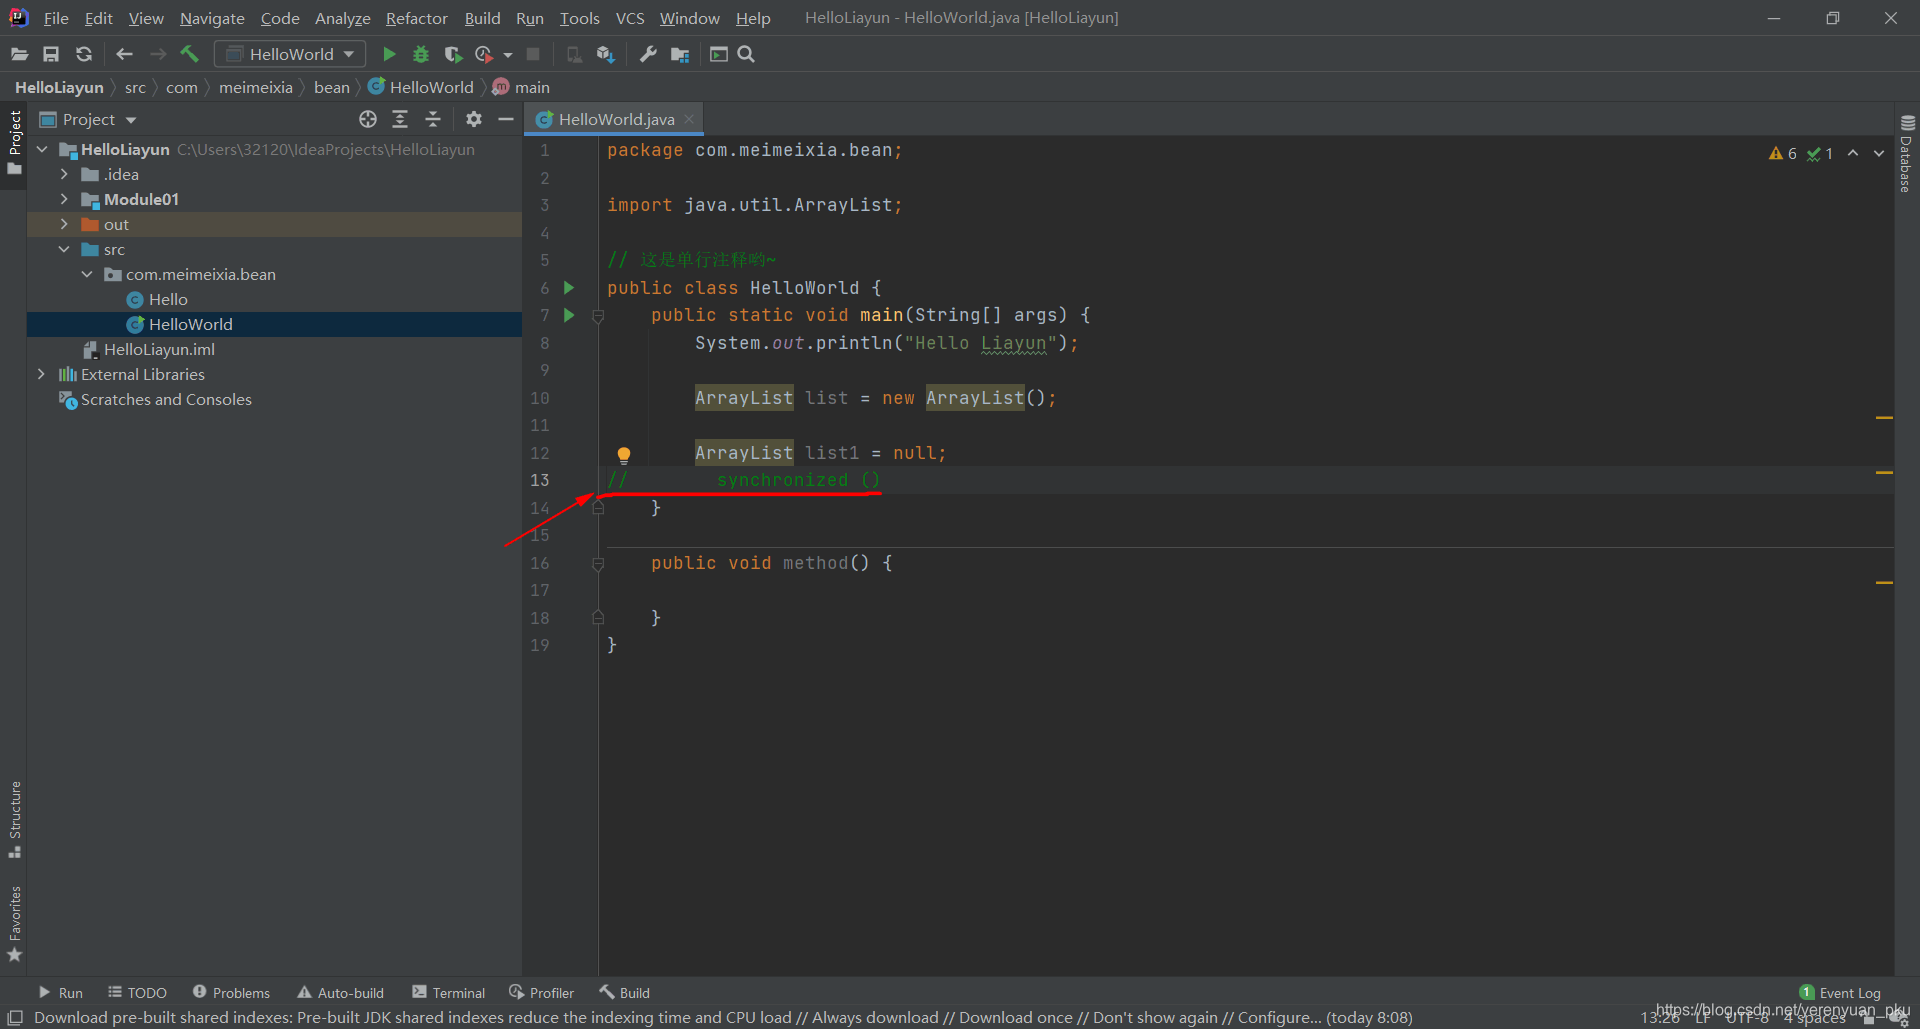1920x1029 pixels.
Task: Toggle the Favorites side tool window
Action: coord(14,923)
